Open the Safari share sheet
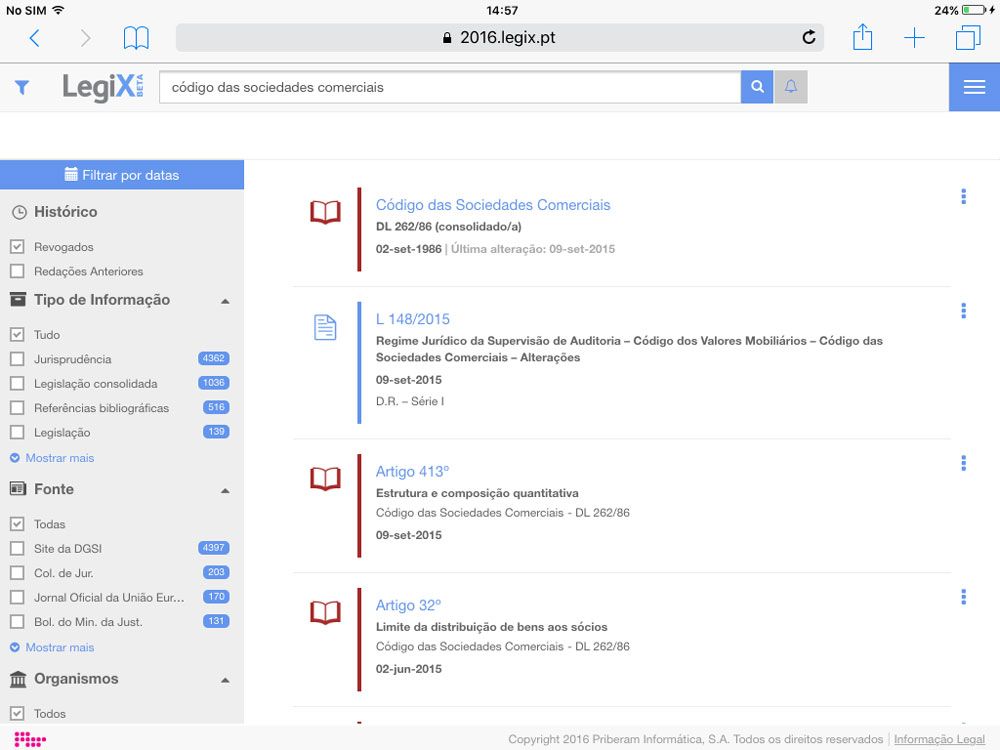Screen dimensions: 1000x750 pyautogui.click(x=862, y=37)
